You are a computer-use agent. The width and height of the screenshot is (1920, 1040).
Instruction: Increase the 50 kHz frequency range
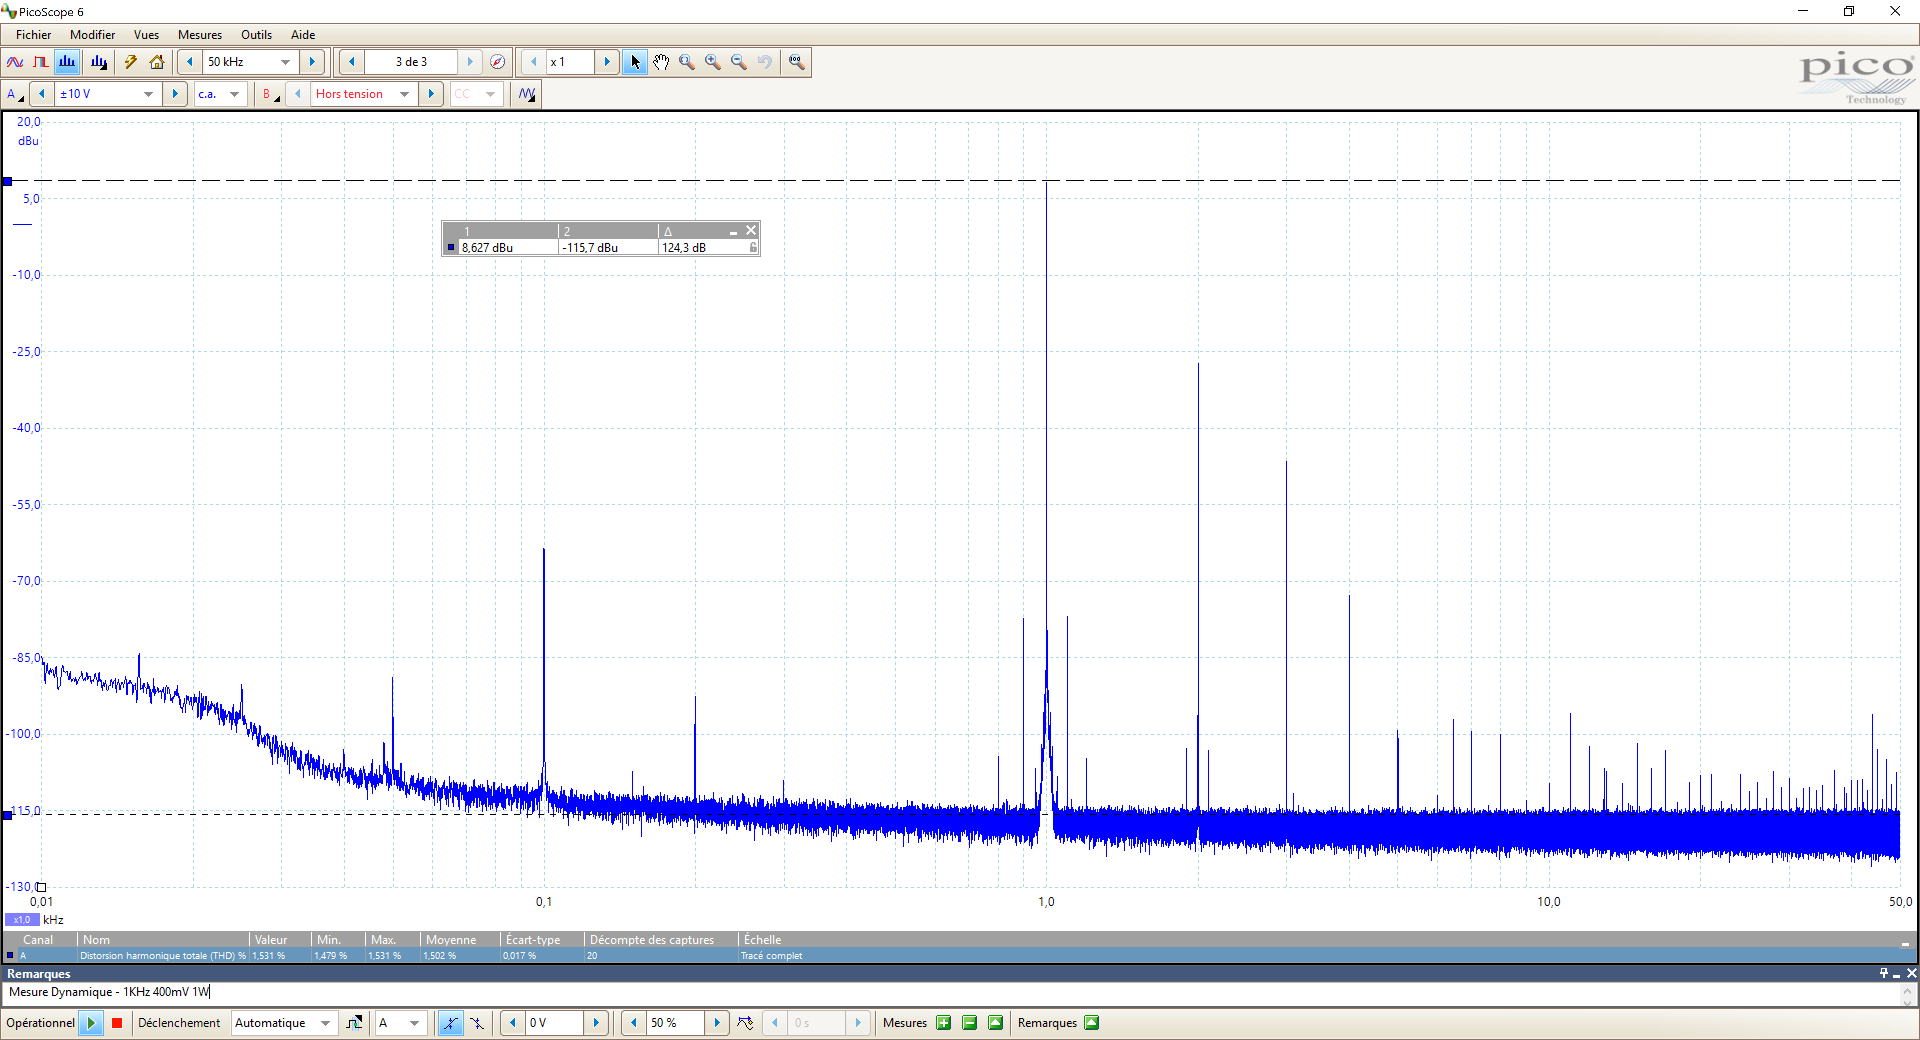tap(313, 62)
